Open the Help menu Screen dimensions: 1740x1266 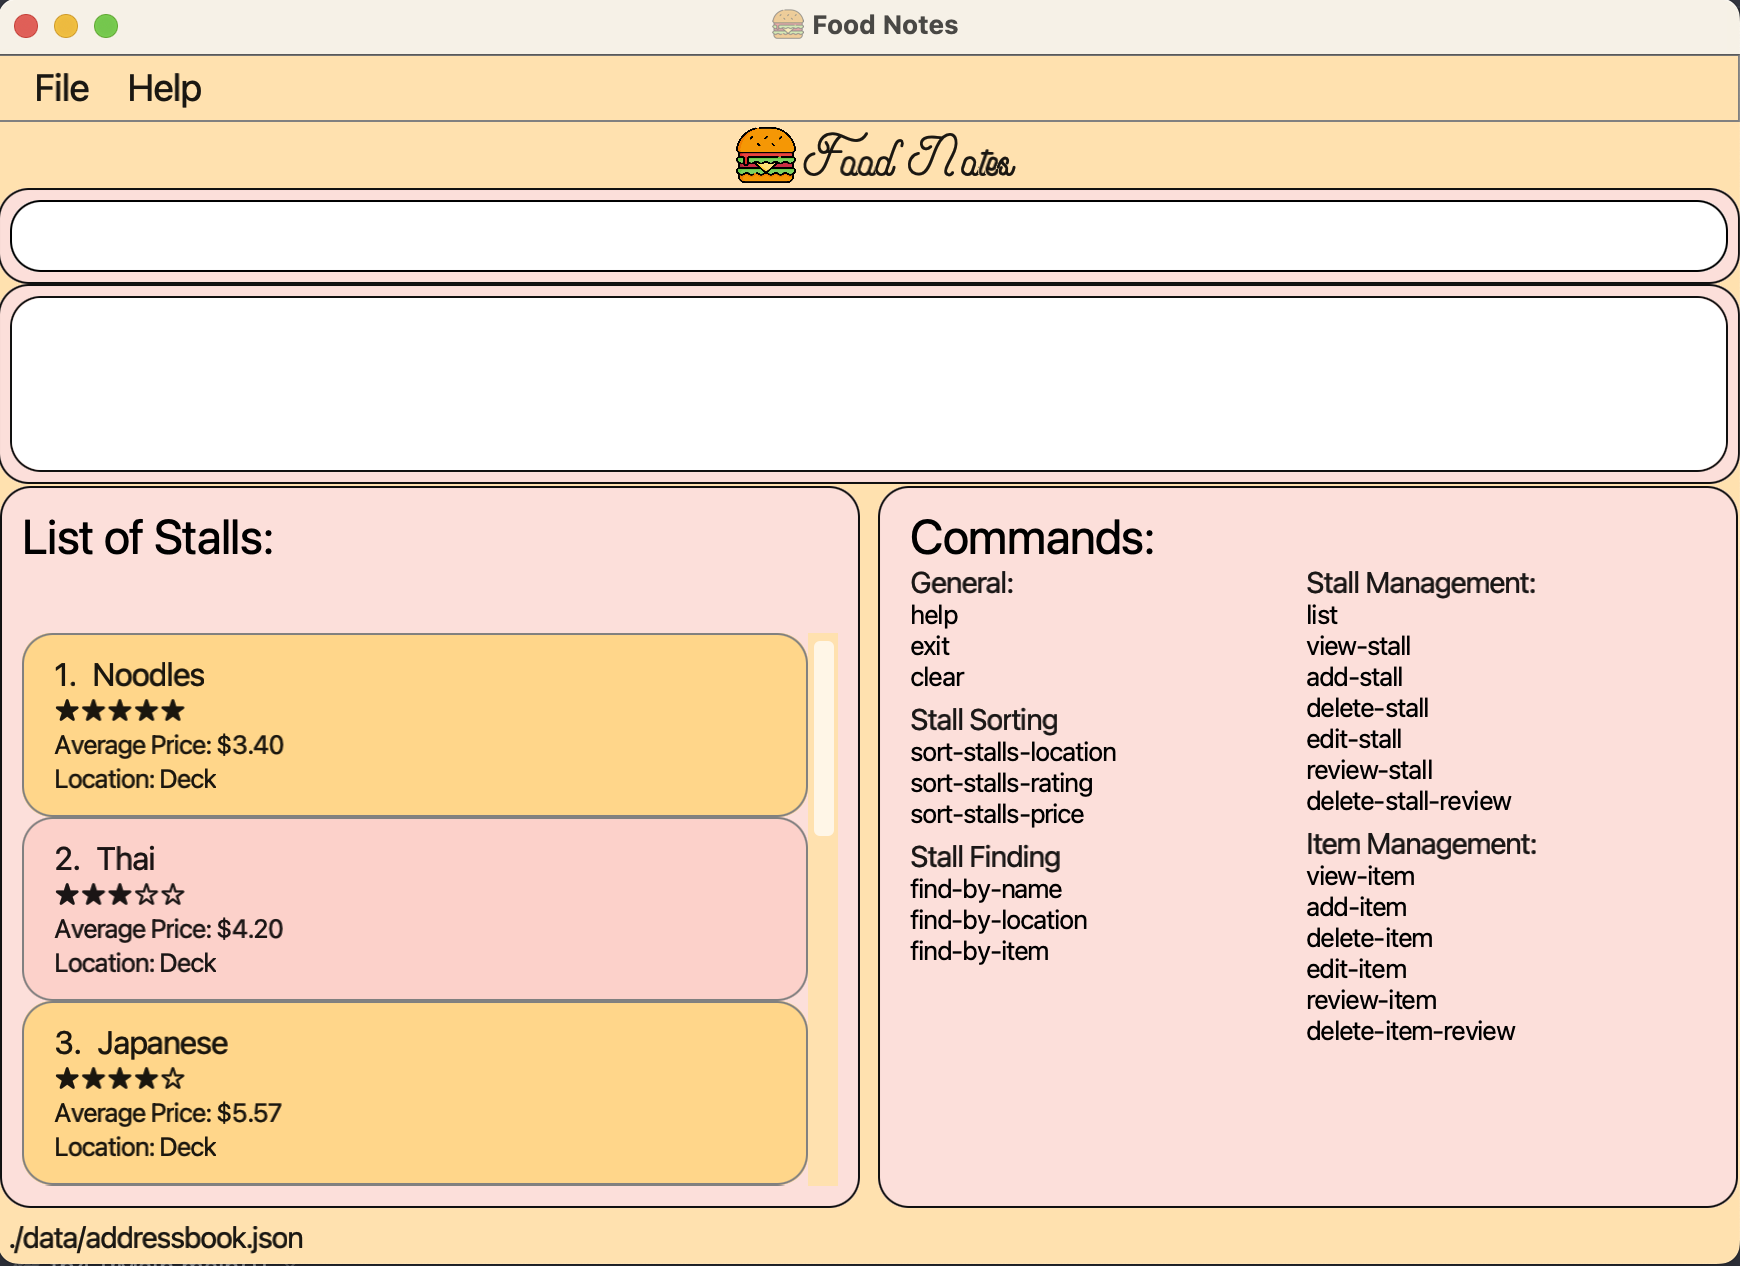164,88
